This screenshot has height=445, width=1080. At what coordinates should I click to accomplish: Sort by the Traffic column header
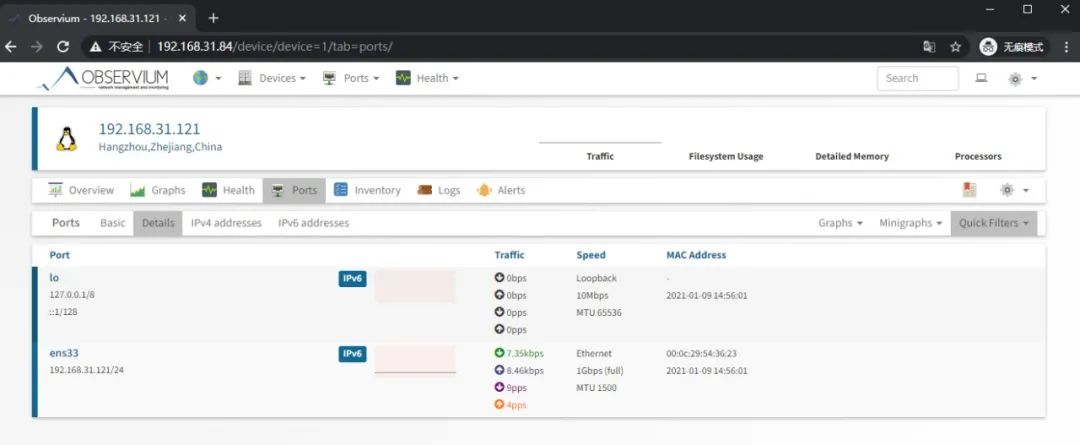click(x=509, y=255)
